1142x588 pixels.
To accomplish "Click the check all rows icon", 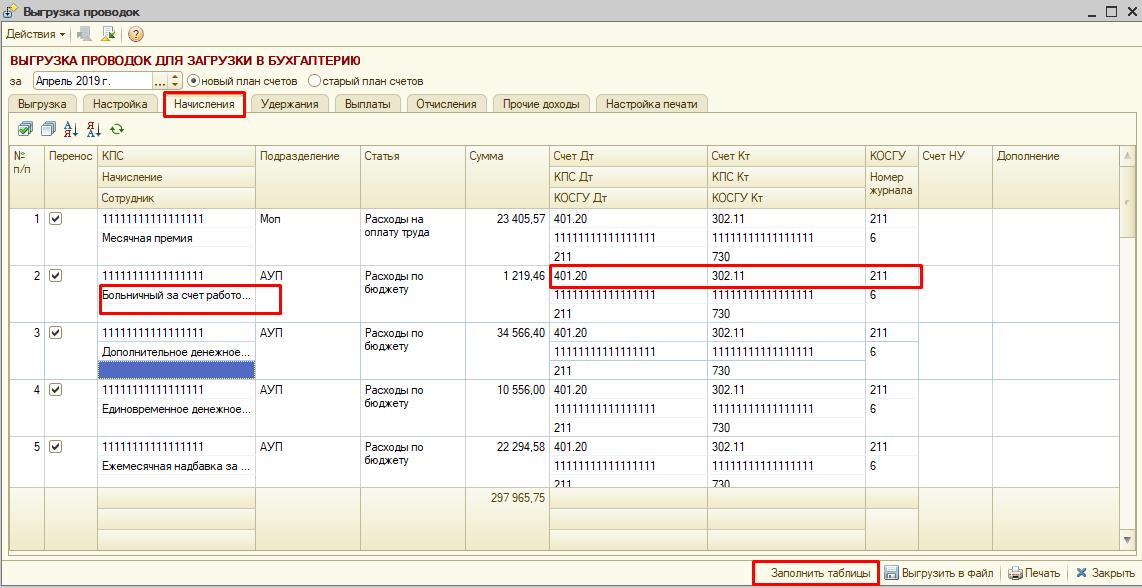I will [x=25, y=129].
